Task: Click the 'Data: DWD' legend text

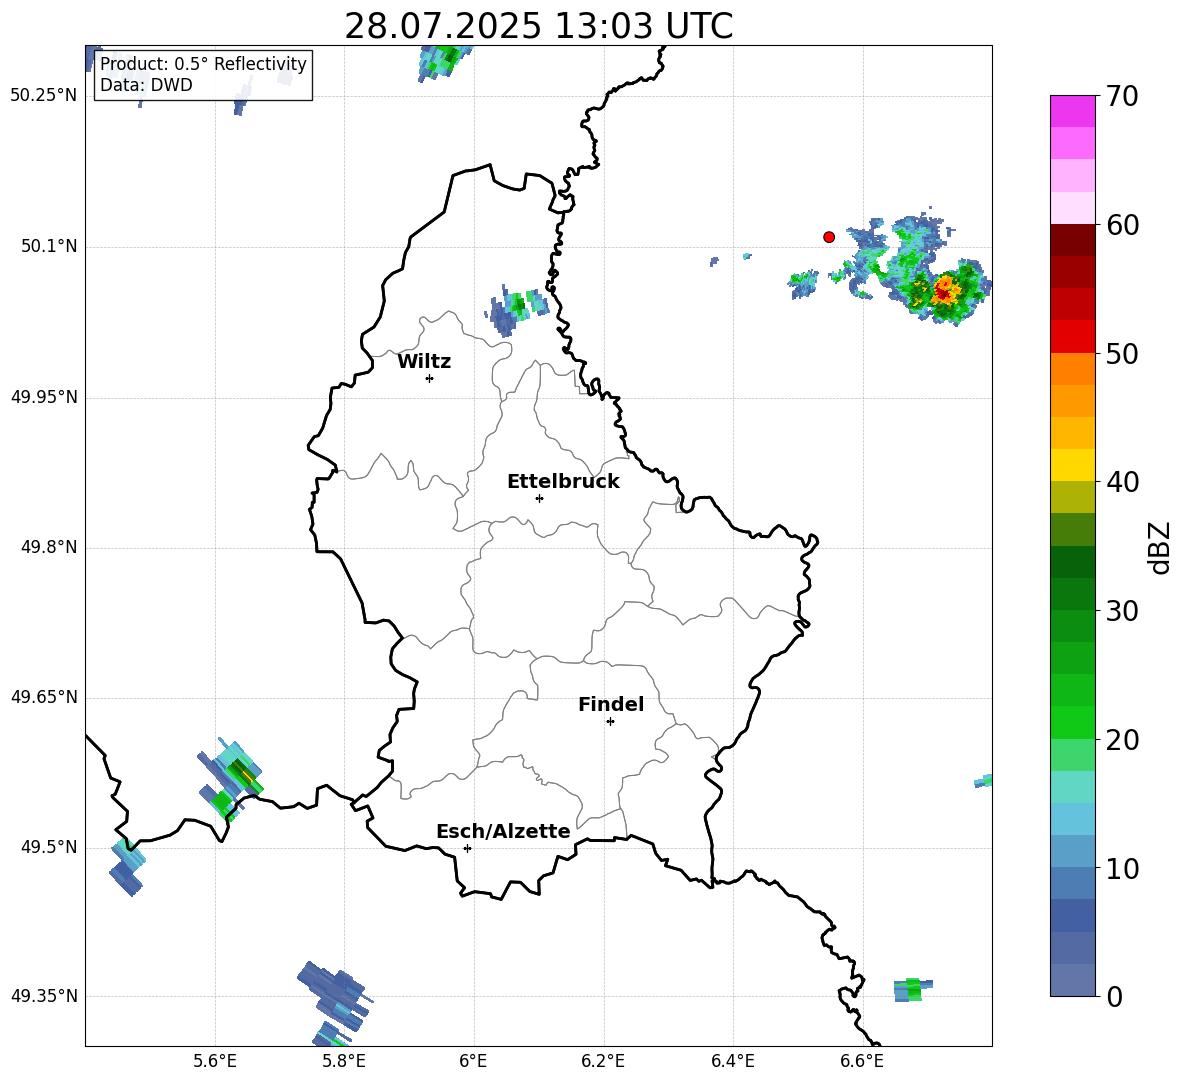Action: tap(146, 85)
